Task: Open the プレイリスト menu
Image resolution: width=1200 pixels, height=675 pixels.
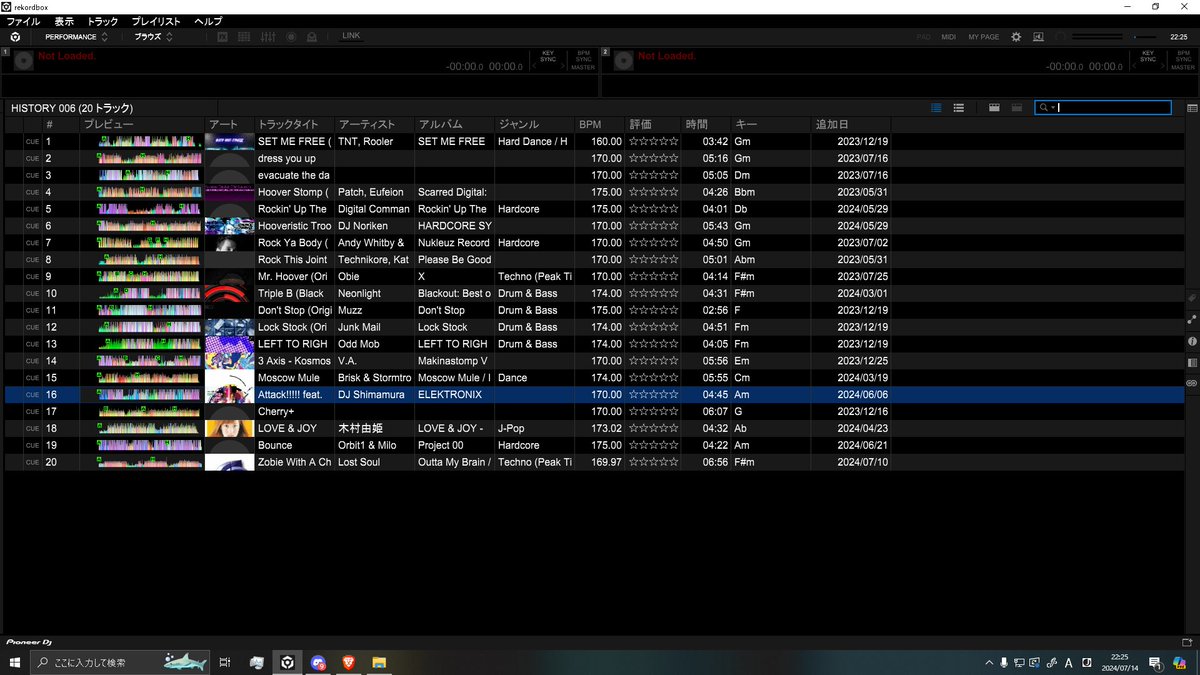Action: coord(156,21)
